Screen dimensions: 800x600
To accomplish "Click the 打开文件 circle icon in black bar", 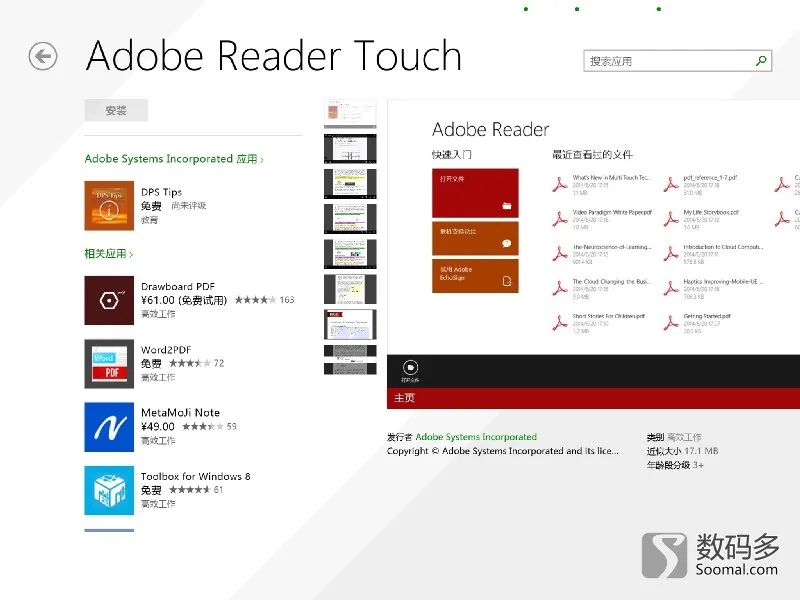I will coord(410,367).
